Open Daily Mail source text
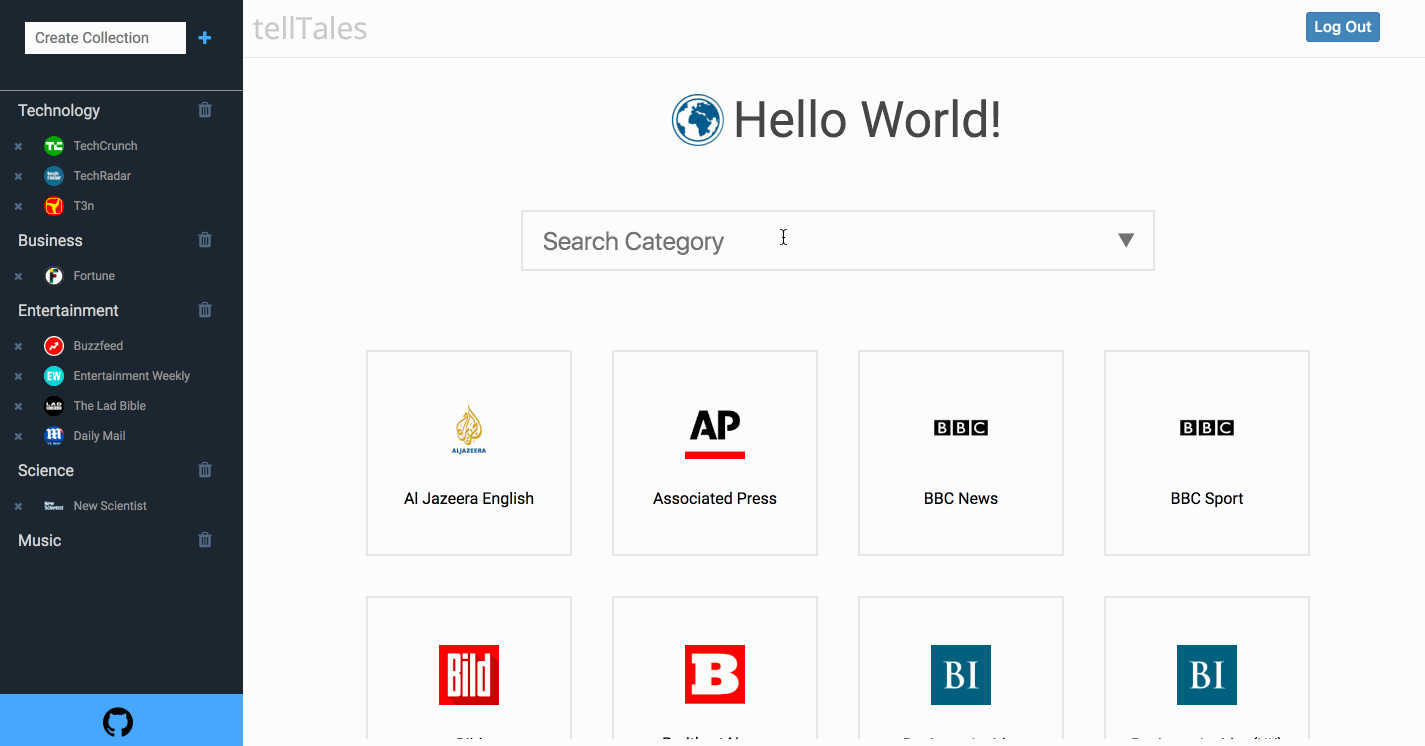1425x746 pixels. [99, 436]
